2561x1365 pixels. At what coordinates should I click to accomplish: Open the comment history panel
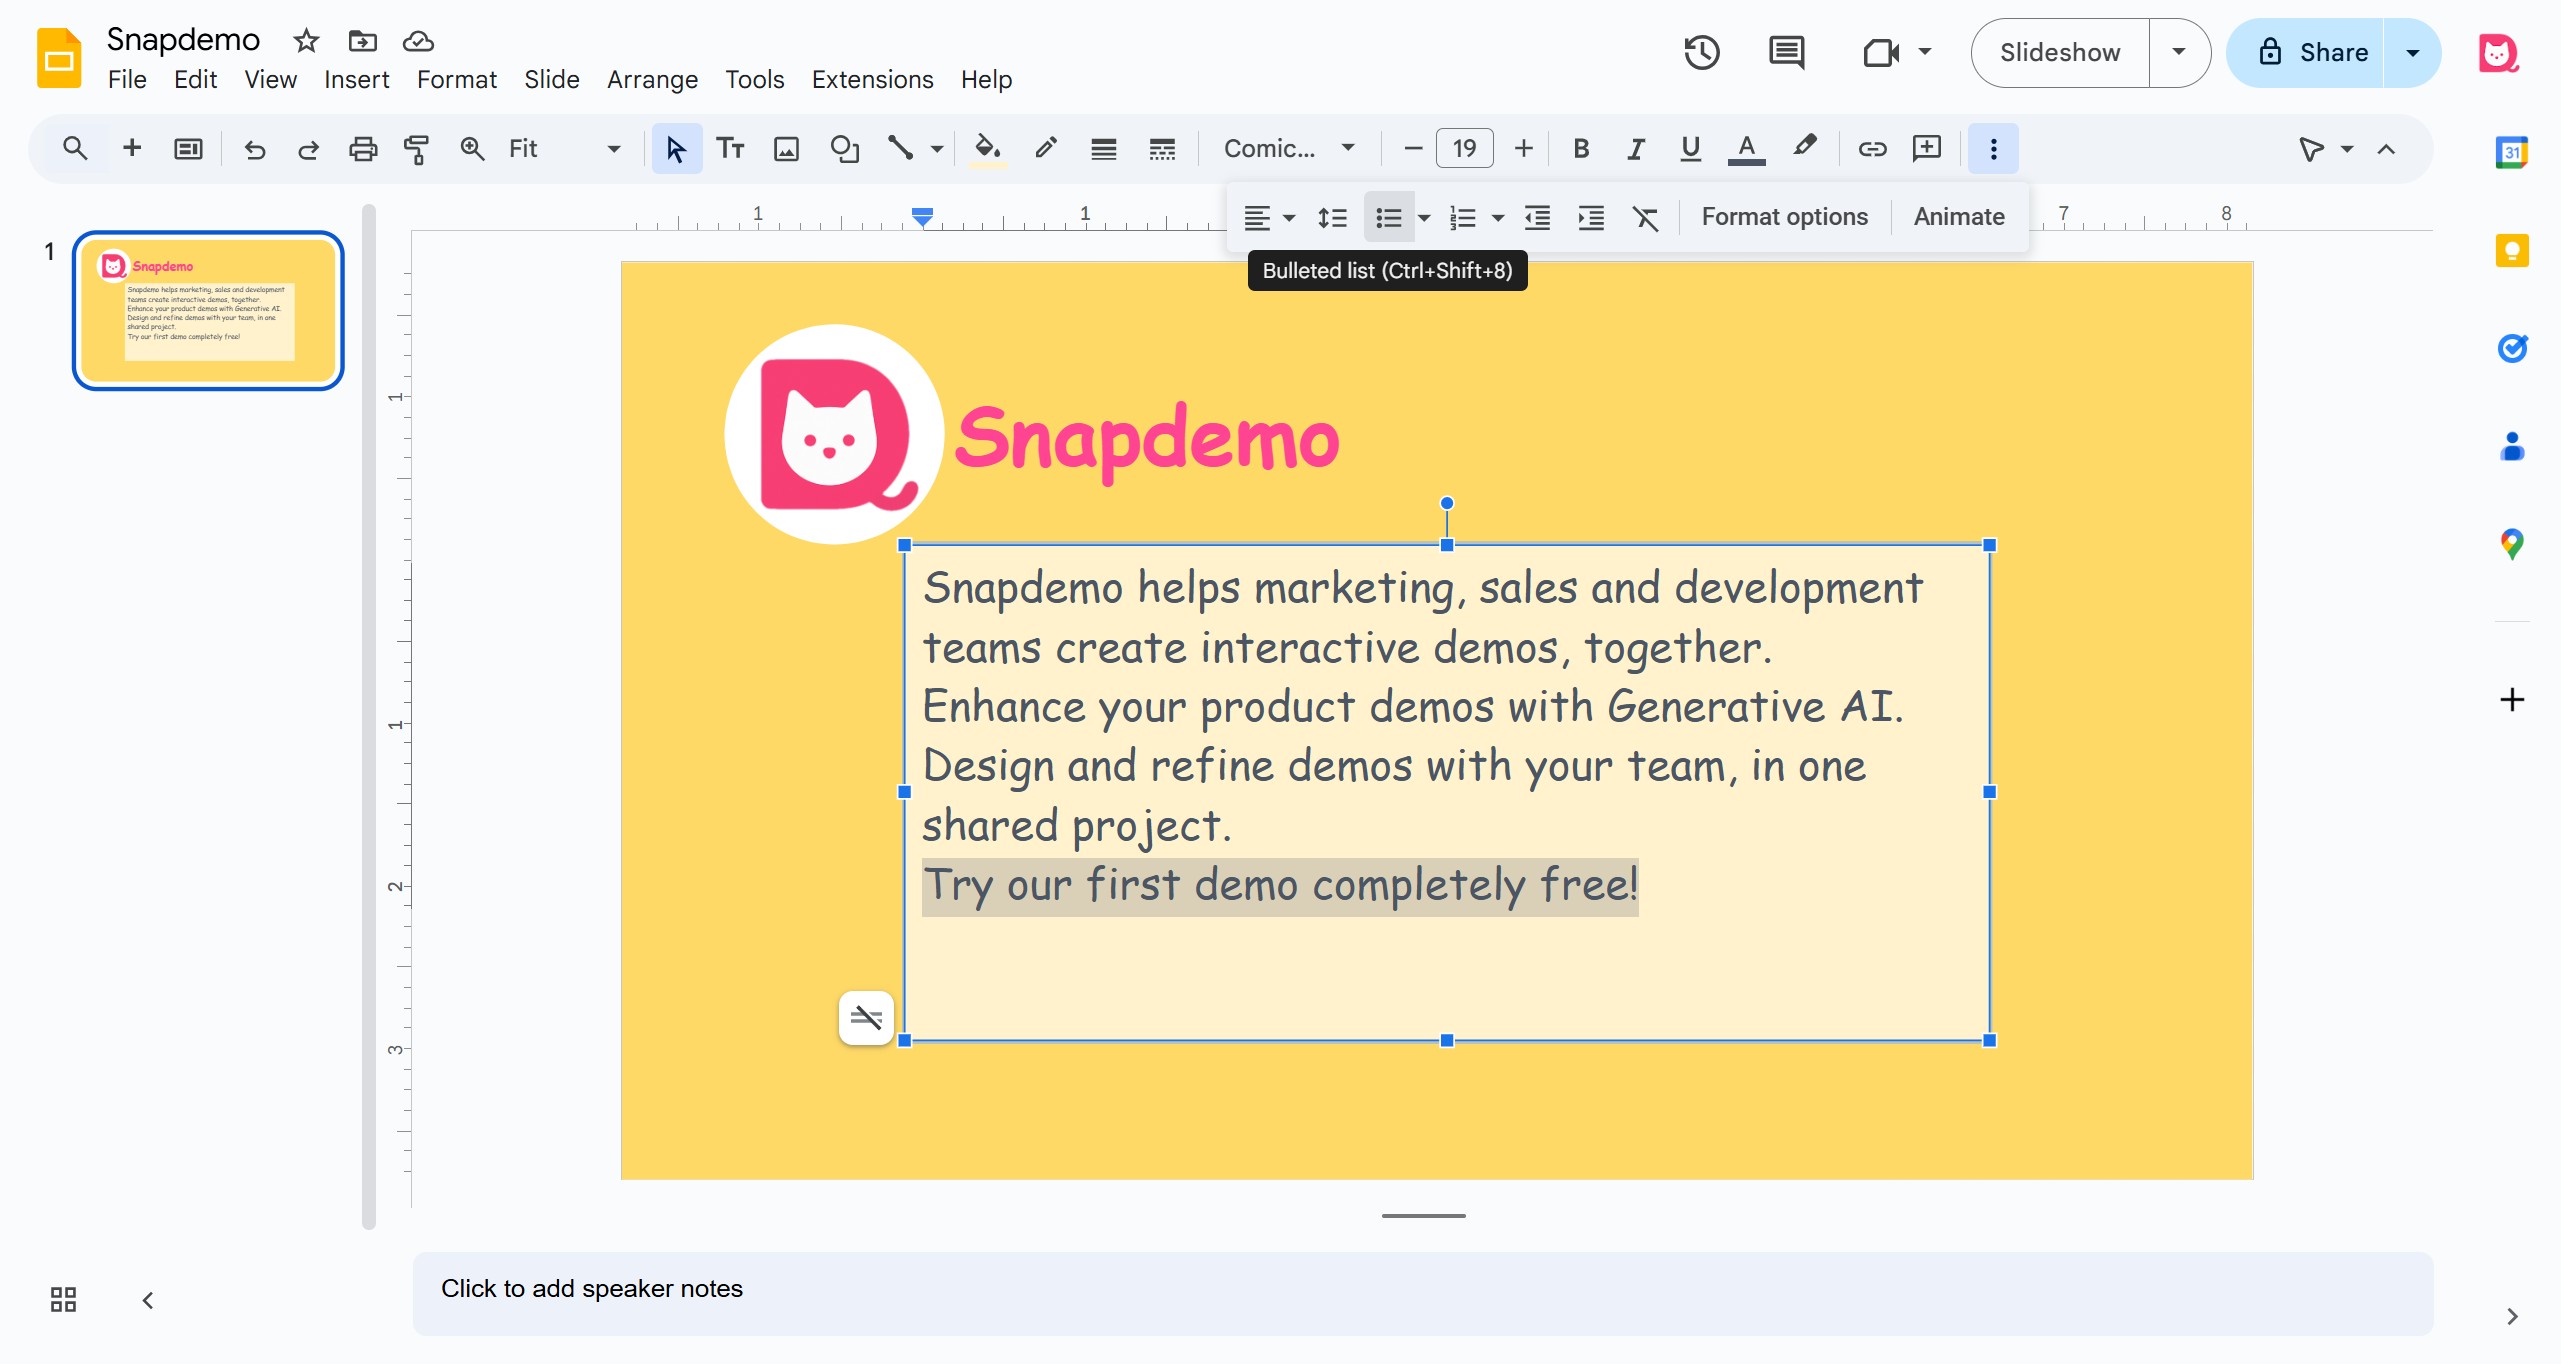(x=1787, y=52)
